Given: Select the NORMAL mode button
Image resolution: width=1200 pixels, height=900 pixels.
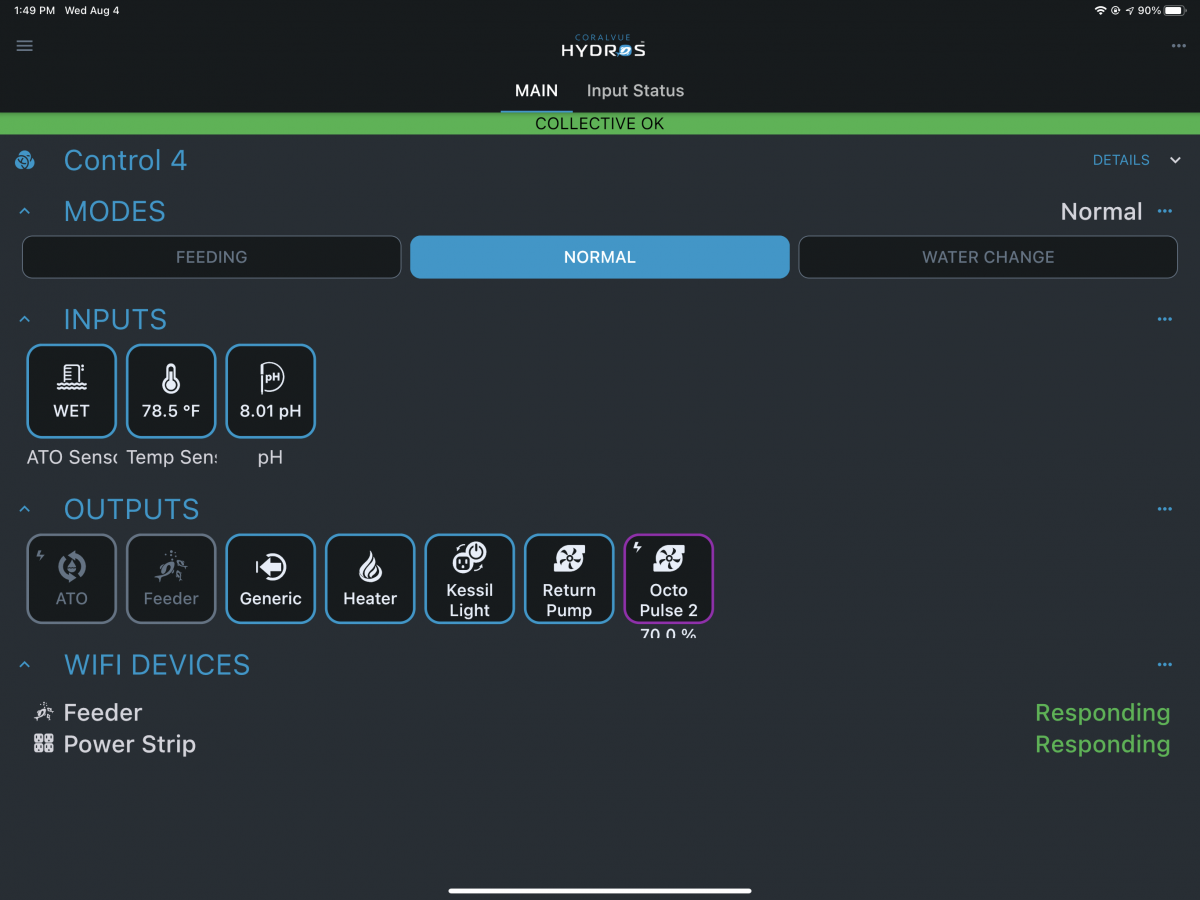Looking at the screenshot, I should tap(600, 257).
